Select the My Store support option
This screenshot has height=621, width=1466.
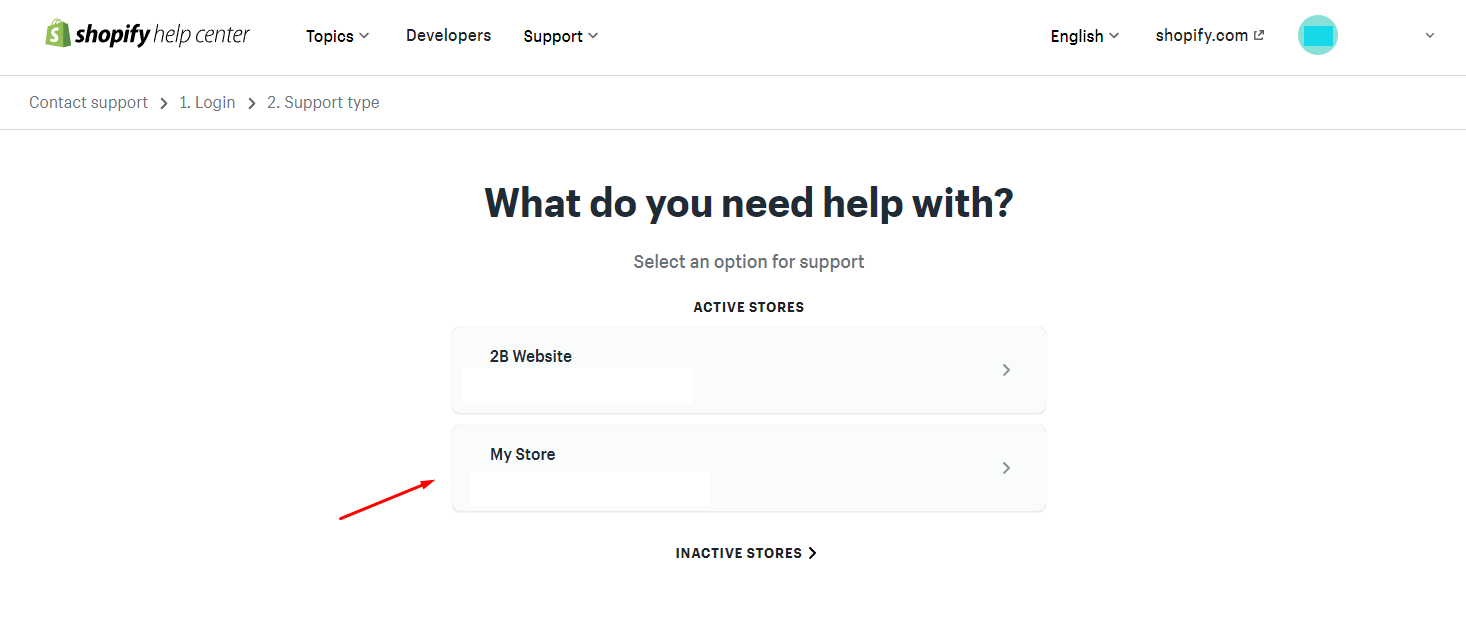click(748, 467)
